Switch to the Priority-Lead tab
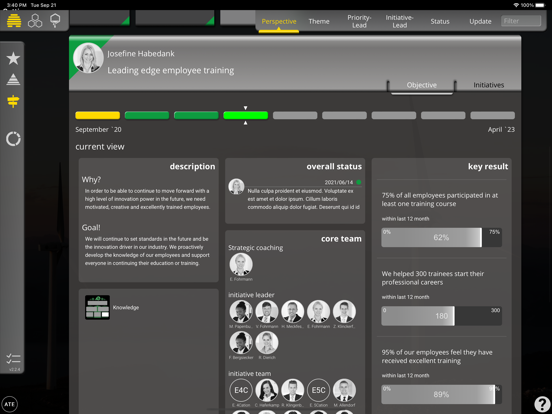Viewport: 552px width, 414px height. point(359,21)
